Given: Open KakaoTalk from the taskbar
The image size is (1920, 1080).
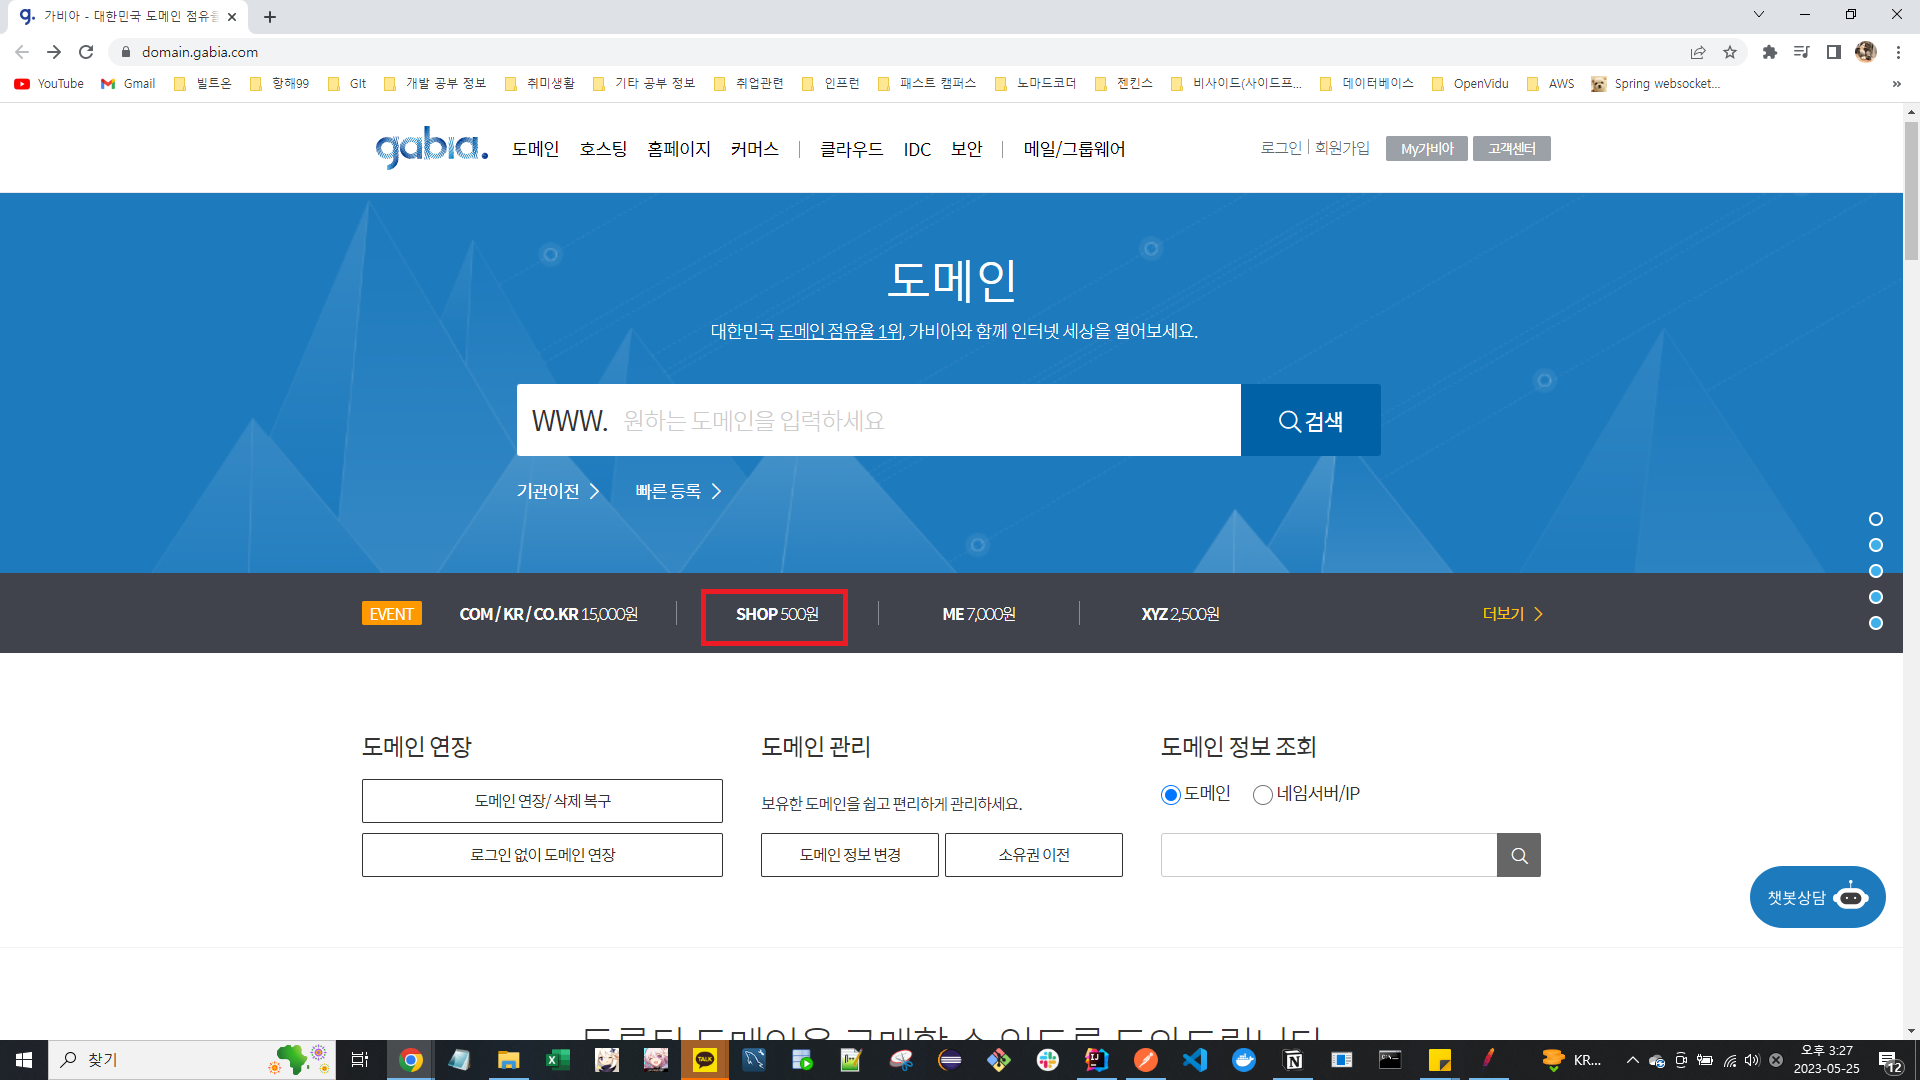Looking at the screenshot, I should 705,1060.
